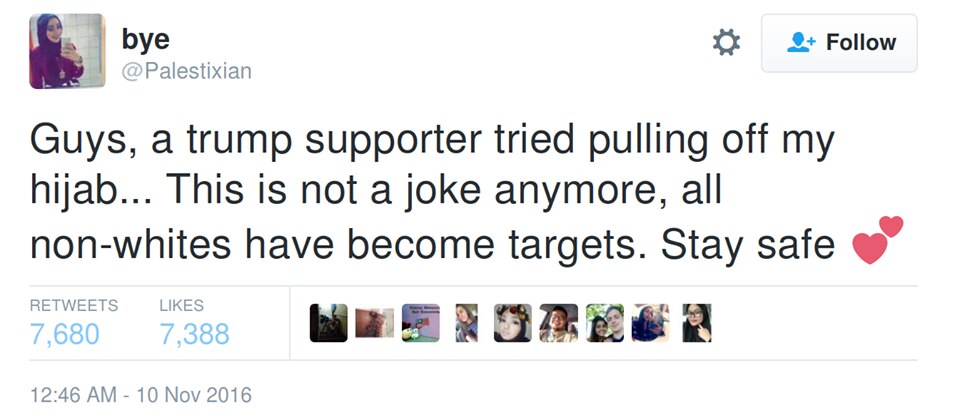Screen dimensions: 960x420
Task: Click the first liker avatar, dark photo
Action: pos(328,322)
